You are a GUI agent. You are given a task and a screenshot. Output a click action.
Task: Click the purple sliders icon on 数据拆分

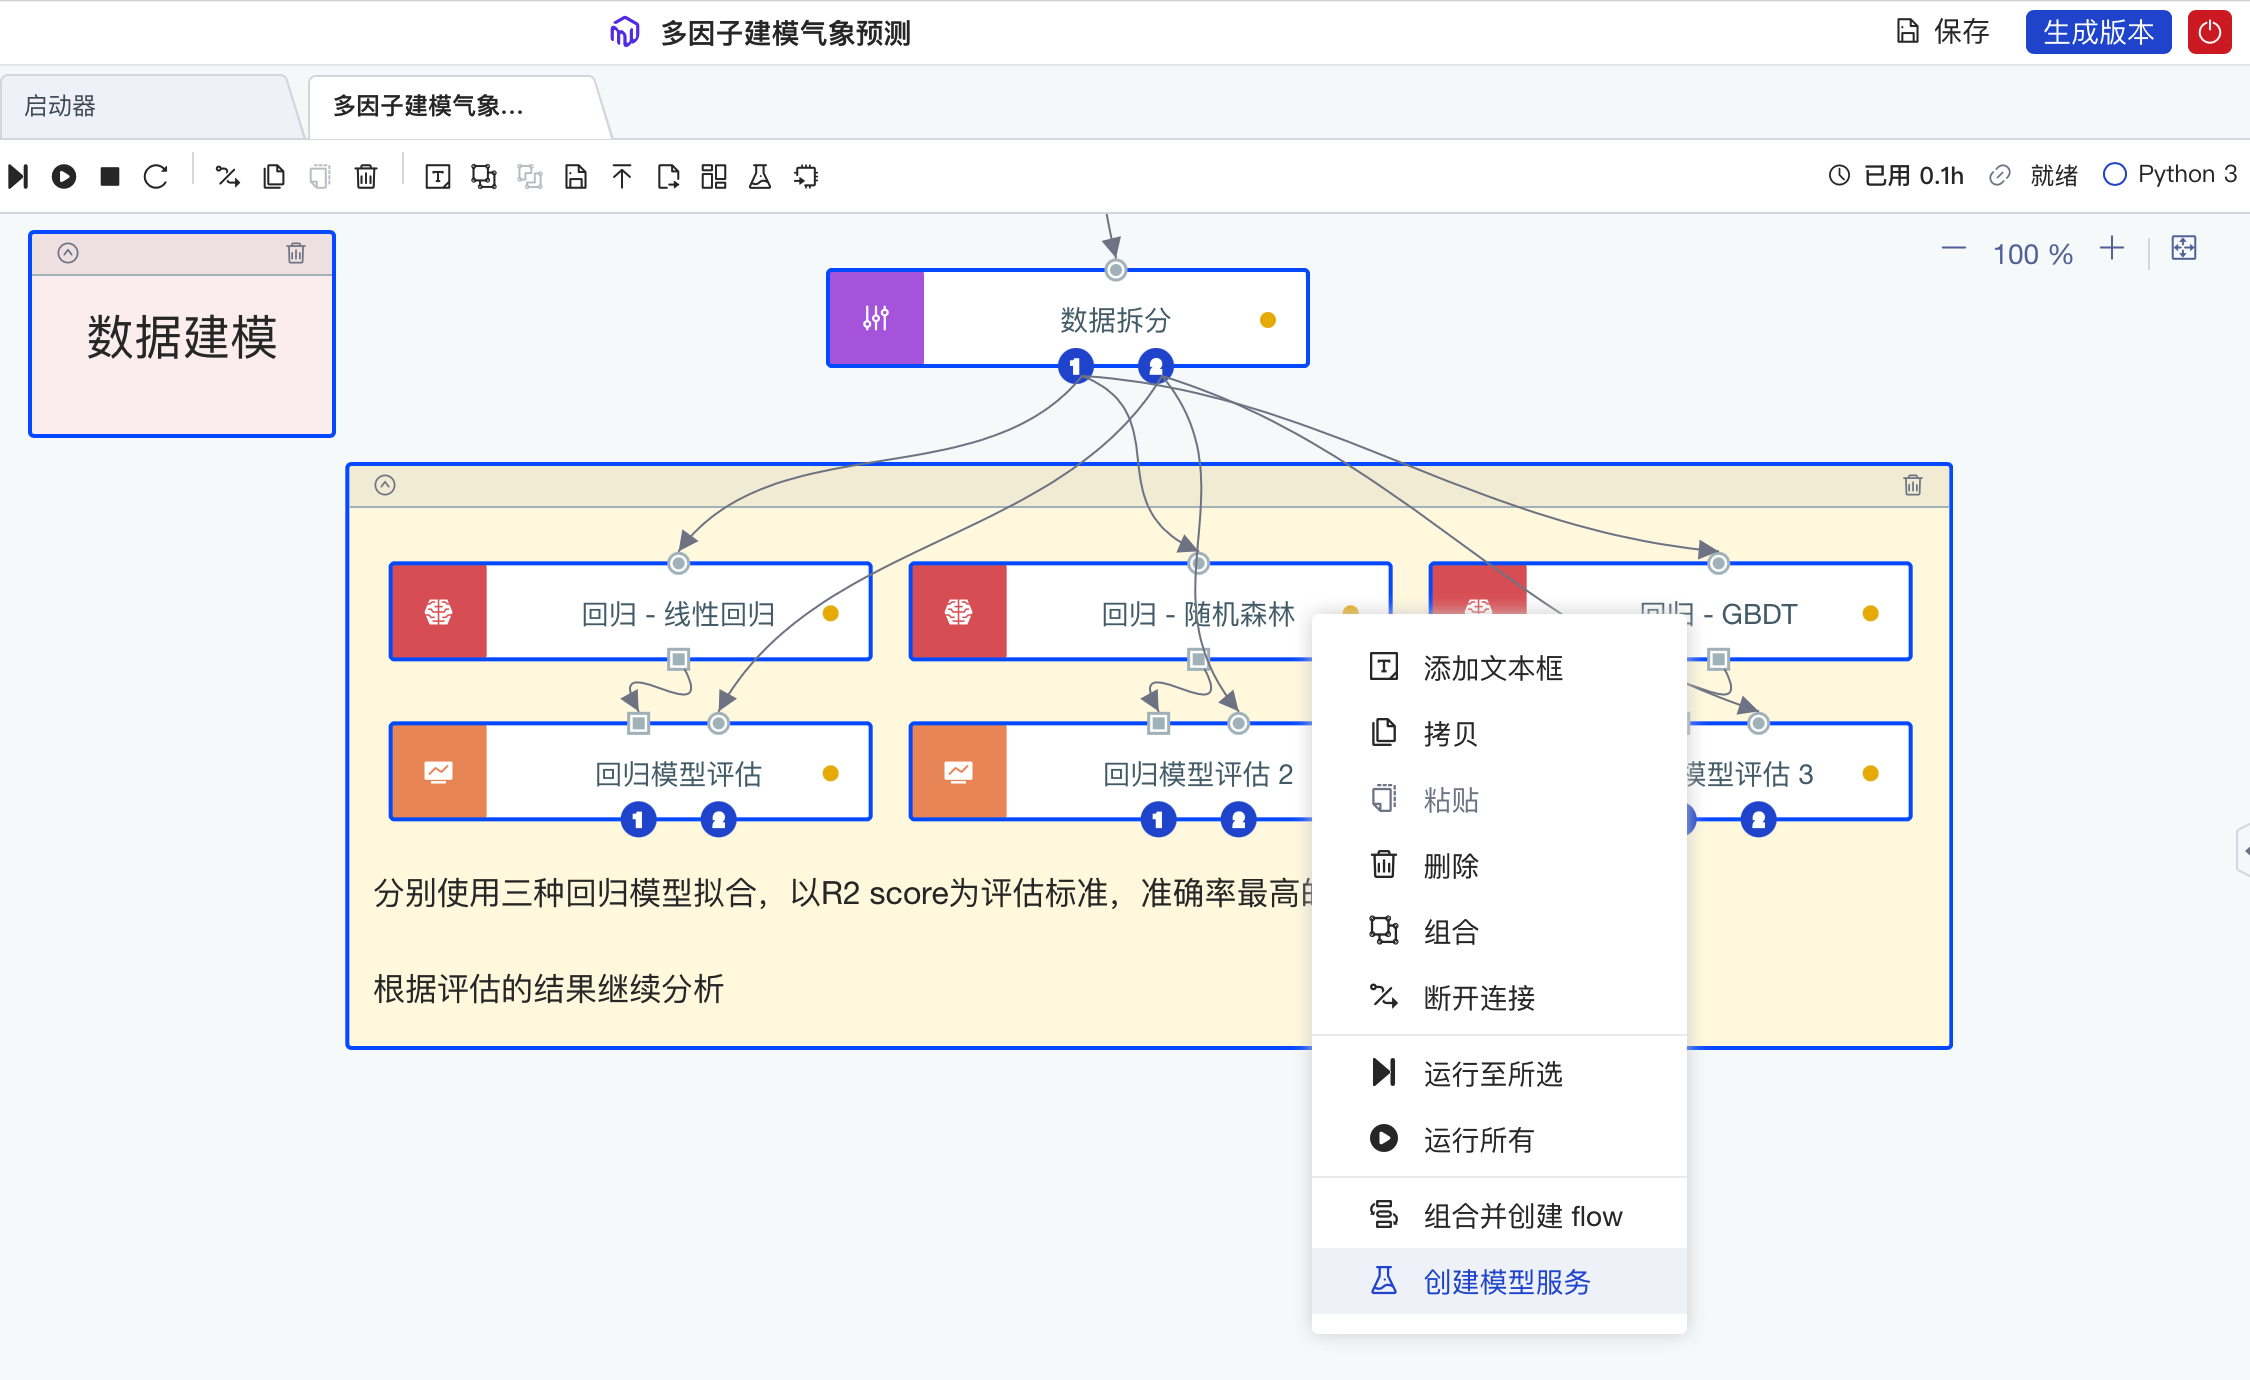point(876,319)
